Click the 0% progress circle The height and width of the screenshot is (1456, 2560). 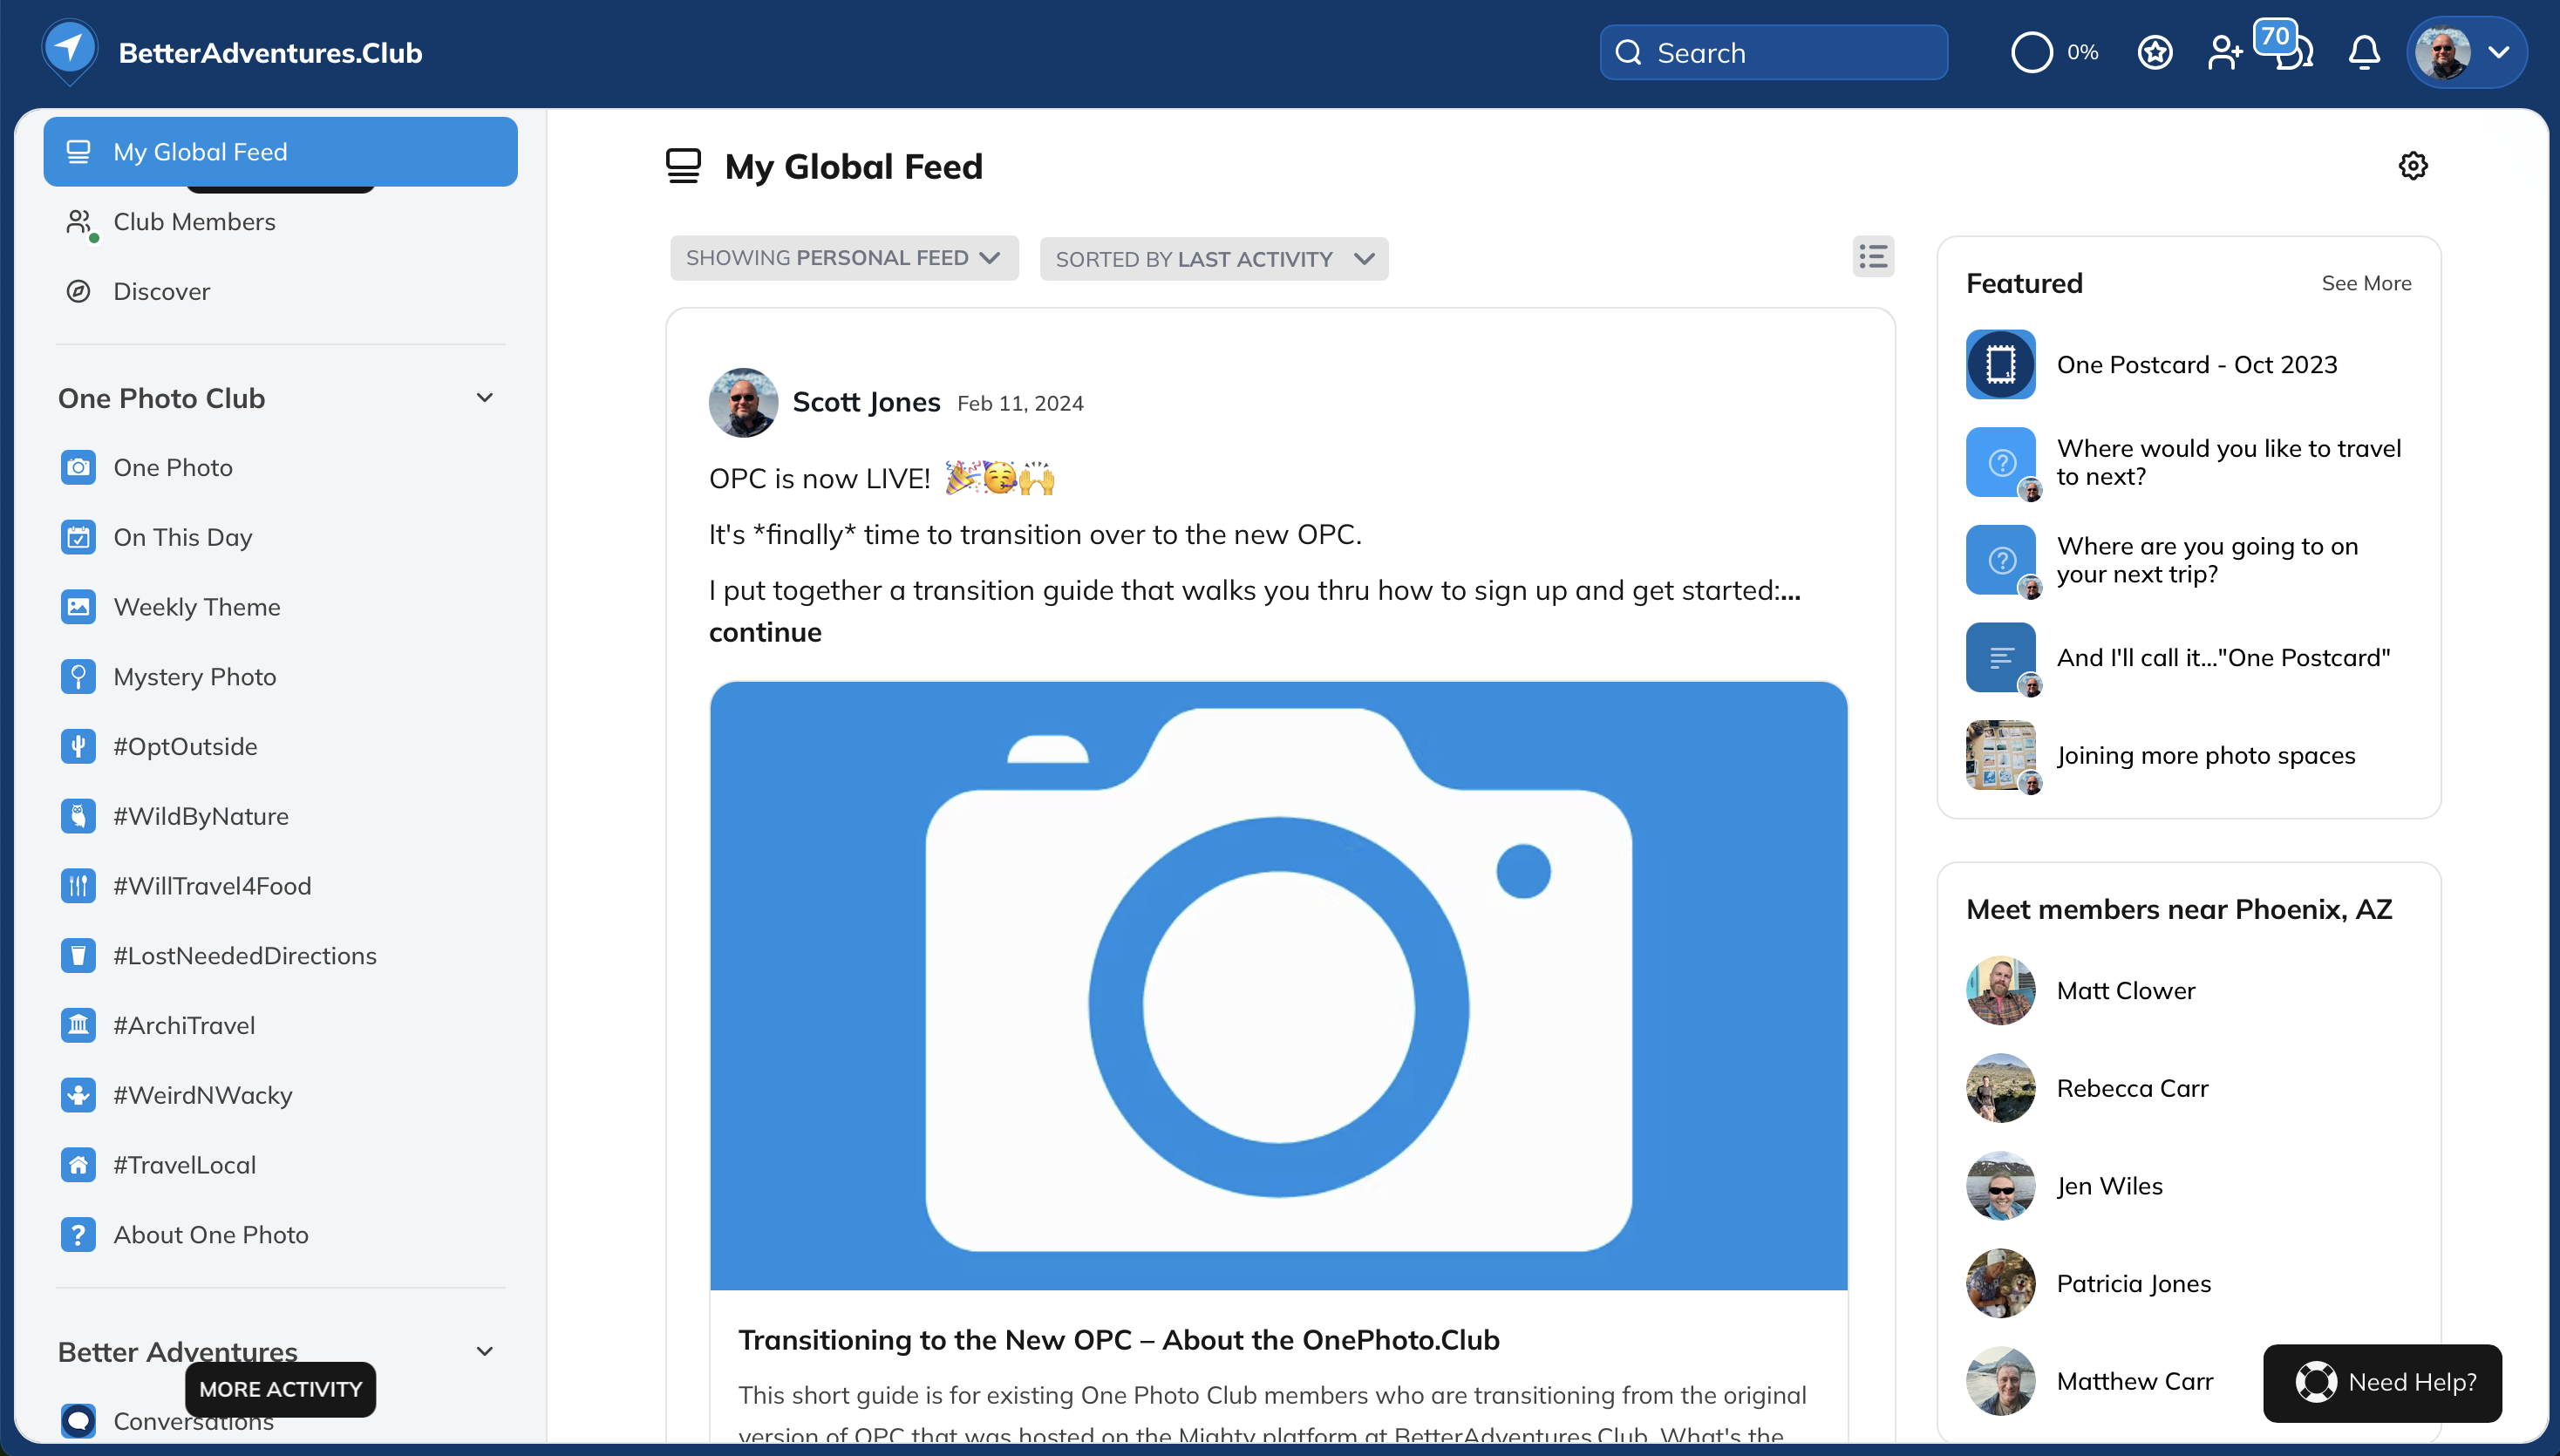(2032, 52)
